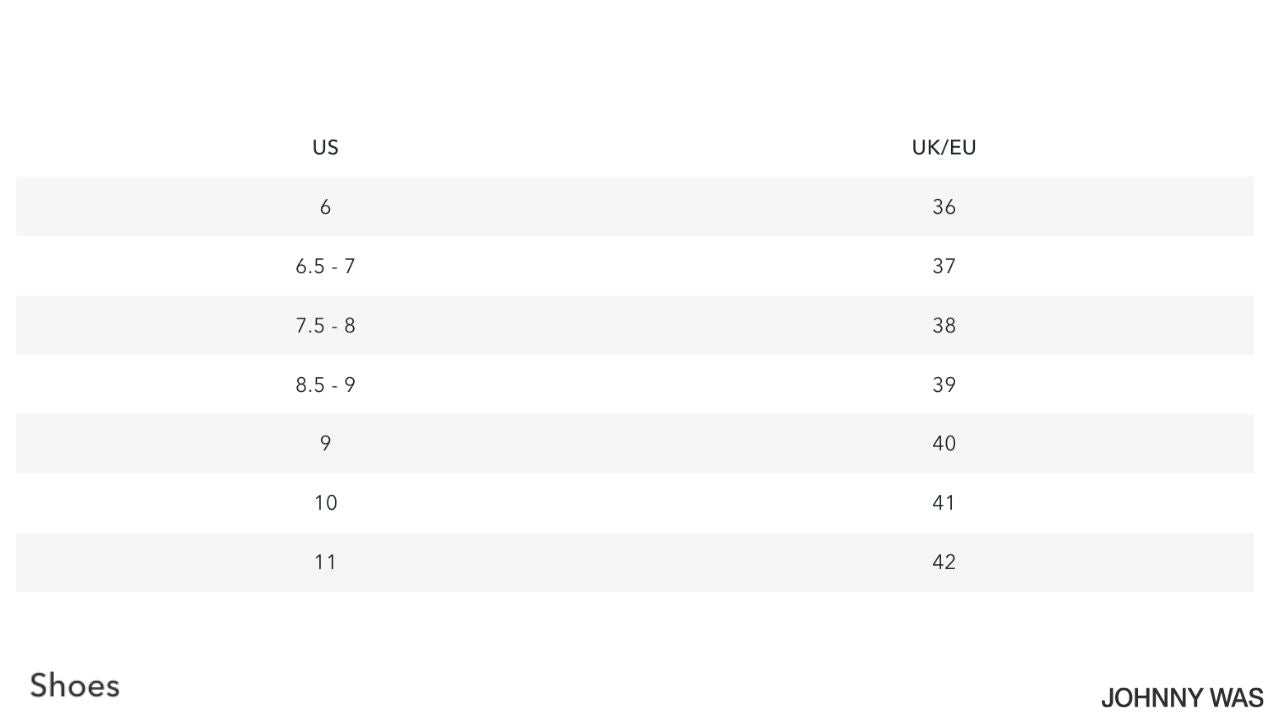Pick the EU size 41 cell
This screenshot has height=720, width=1280.
[x=943, y=502]
